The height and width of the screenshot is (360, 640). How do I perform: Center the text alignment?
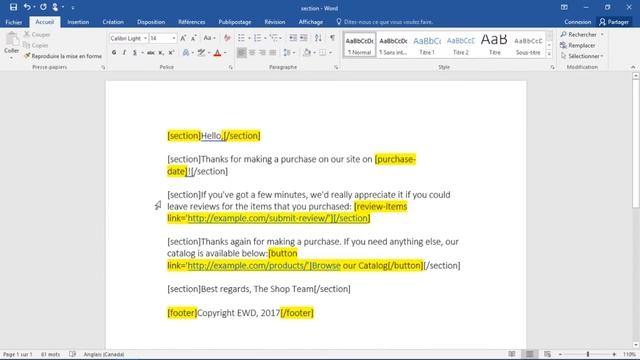pos(252,52)
